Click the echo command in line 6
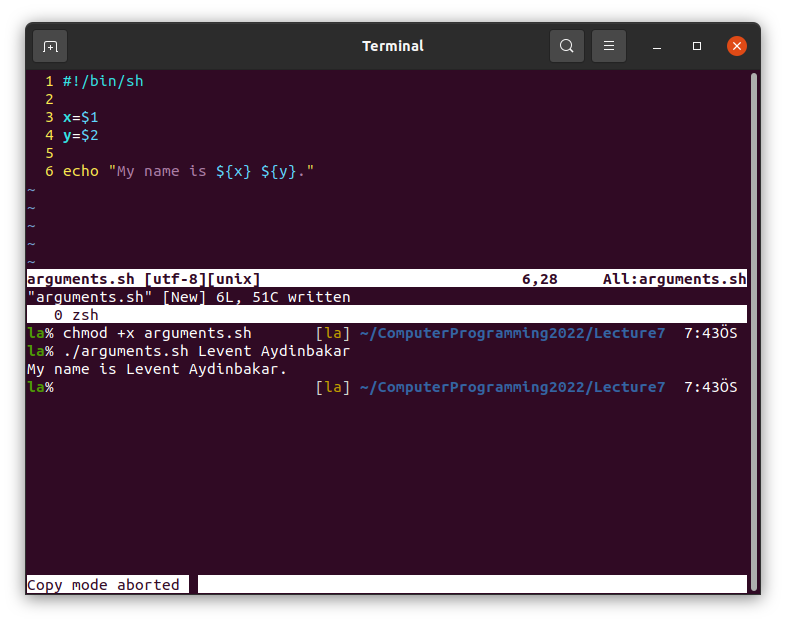Screen dimensions: 786x623 tap(81, 171)
